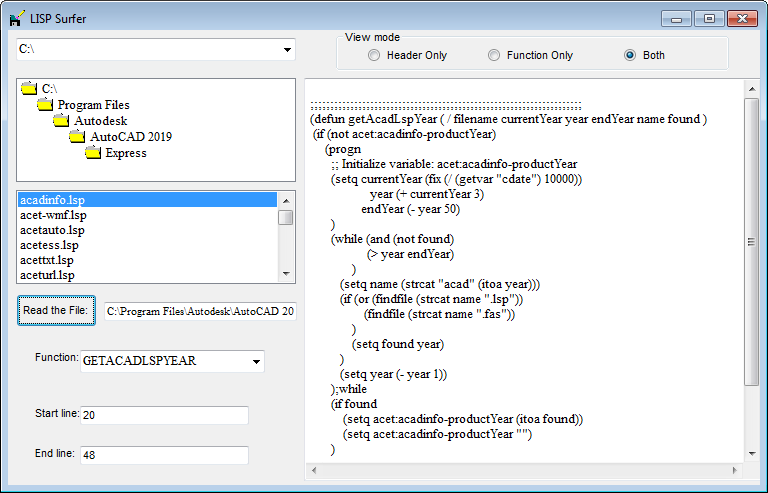Image resolution: width=768 pixels, height=493 pixels.
Task: Open the drive selection dropdown
Action: point(287,49)
